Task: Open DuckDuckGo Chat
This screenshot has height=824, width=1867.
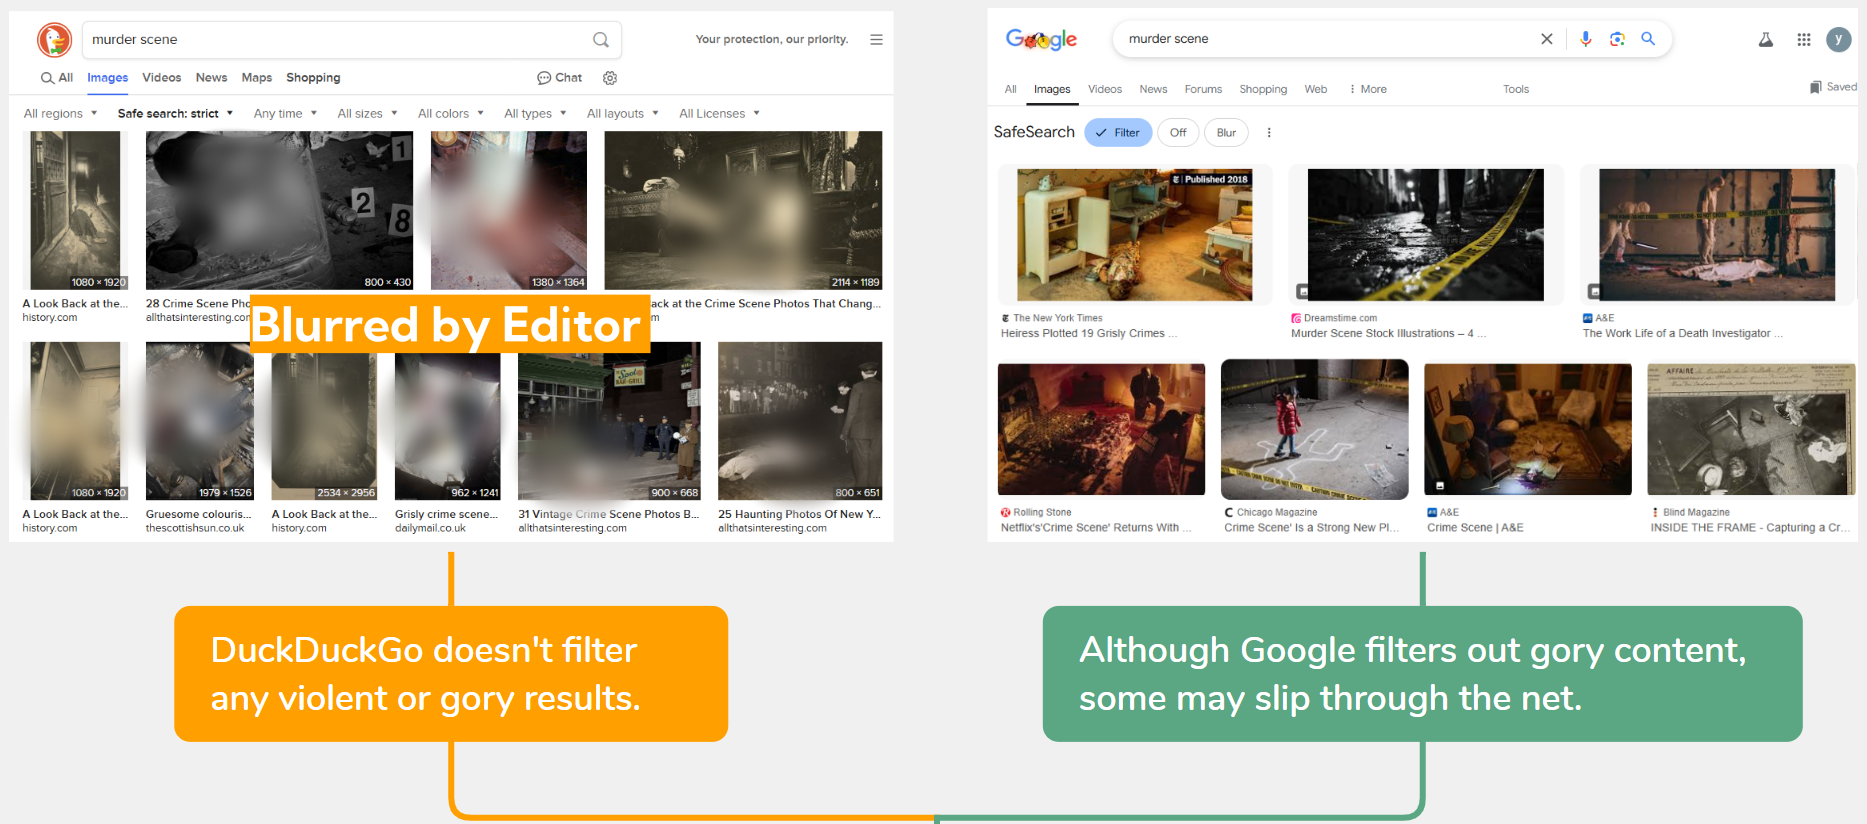Action: (559, 78)
